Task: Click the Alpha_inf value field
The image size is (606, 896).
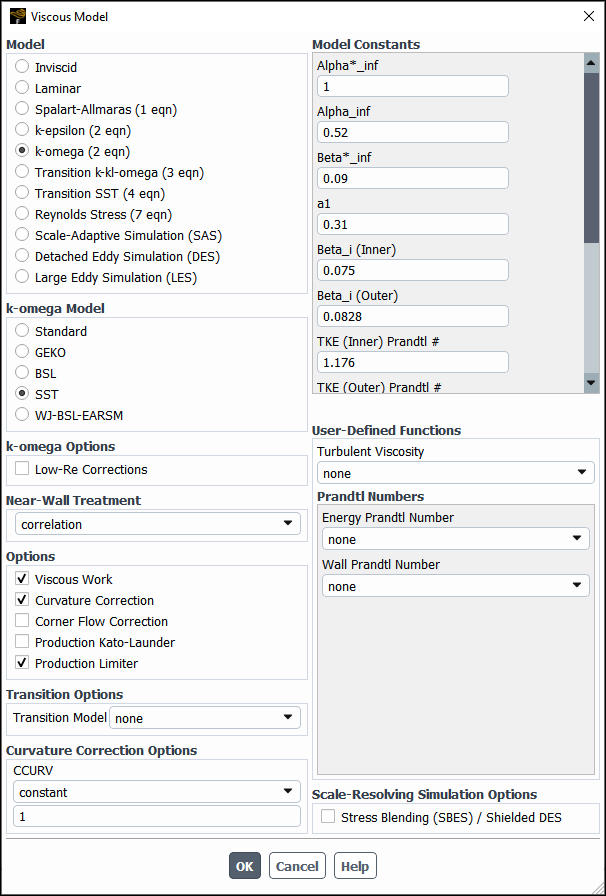Action: 412,132
